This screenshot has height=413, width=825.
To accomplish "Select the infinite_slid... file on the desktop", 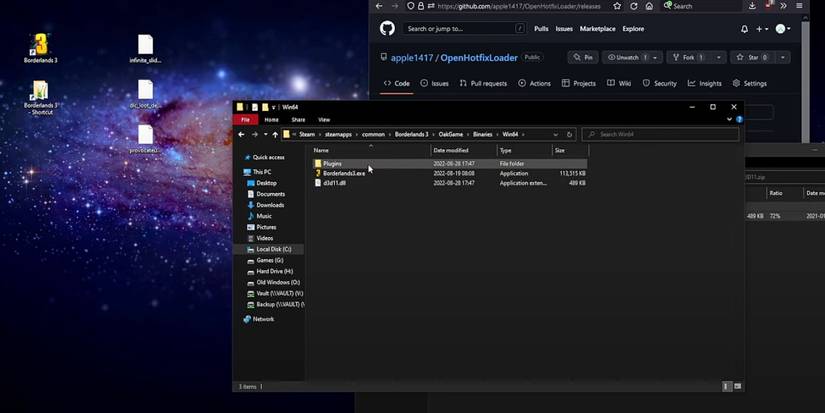I will coord(145,49).
